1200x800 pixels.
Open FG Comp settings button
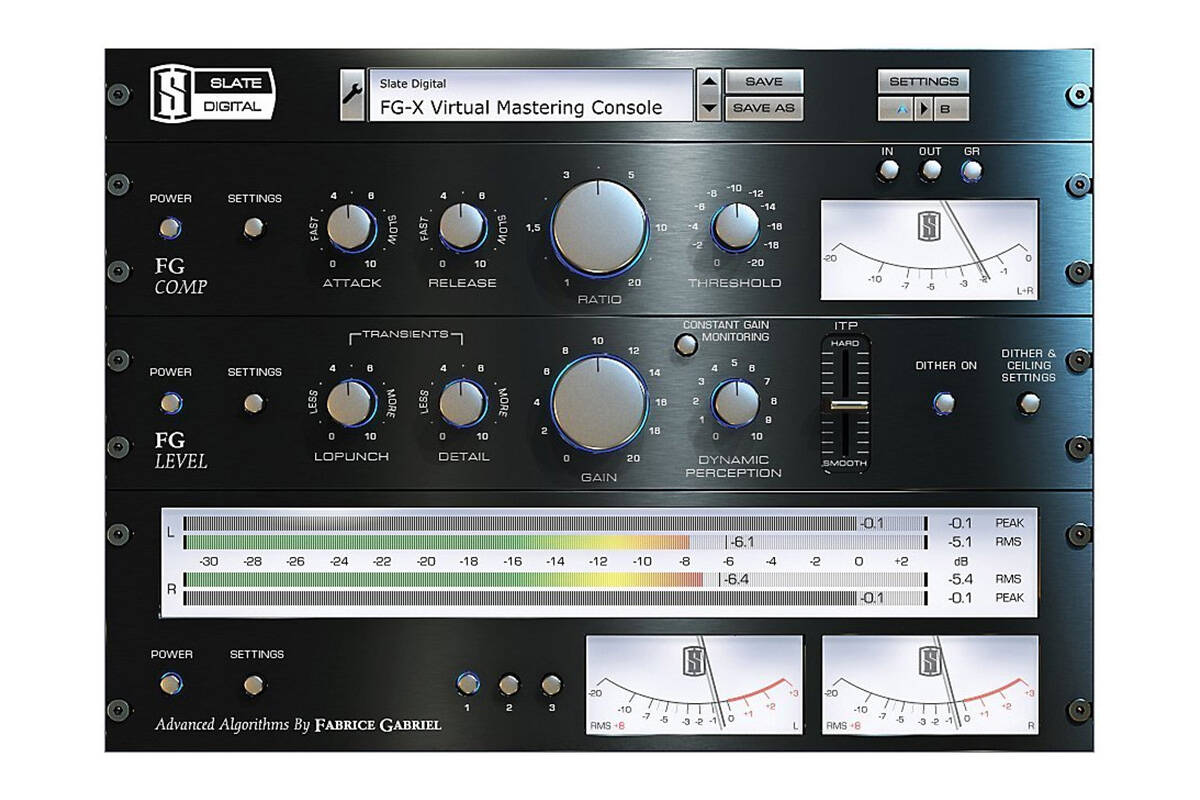(254, 228)
